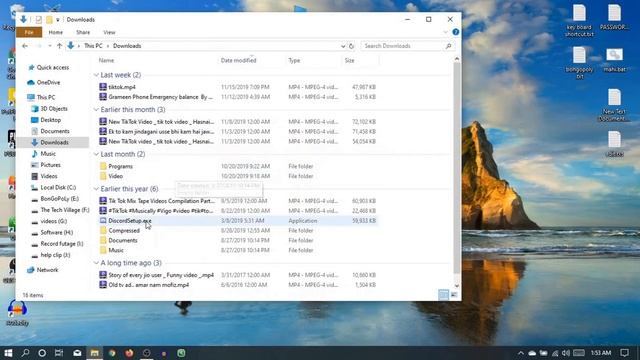Screen dimensions: 640x360
Task: Collapse the Earlier this year group
Action: pos(96,189)
